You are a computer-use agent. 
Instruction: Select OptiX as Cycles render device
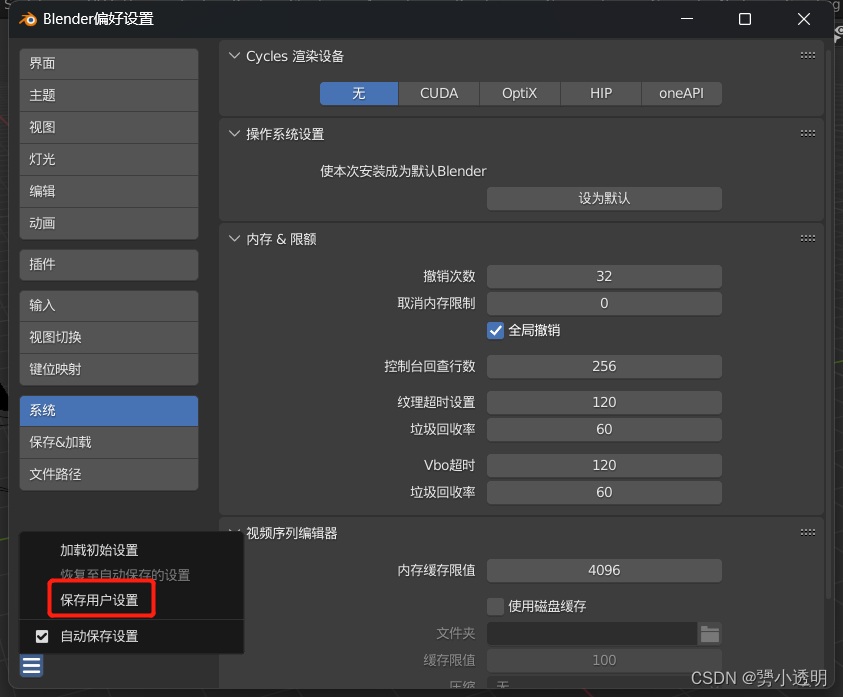click(x=519, y=94)
